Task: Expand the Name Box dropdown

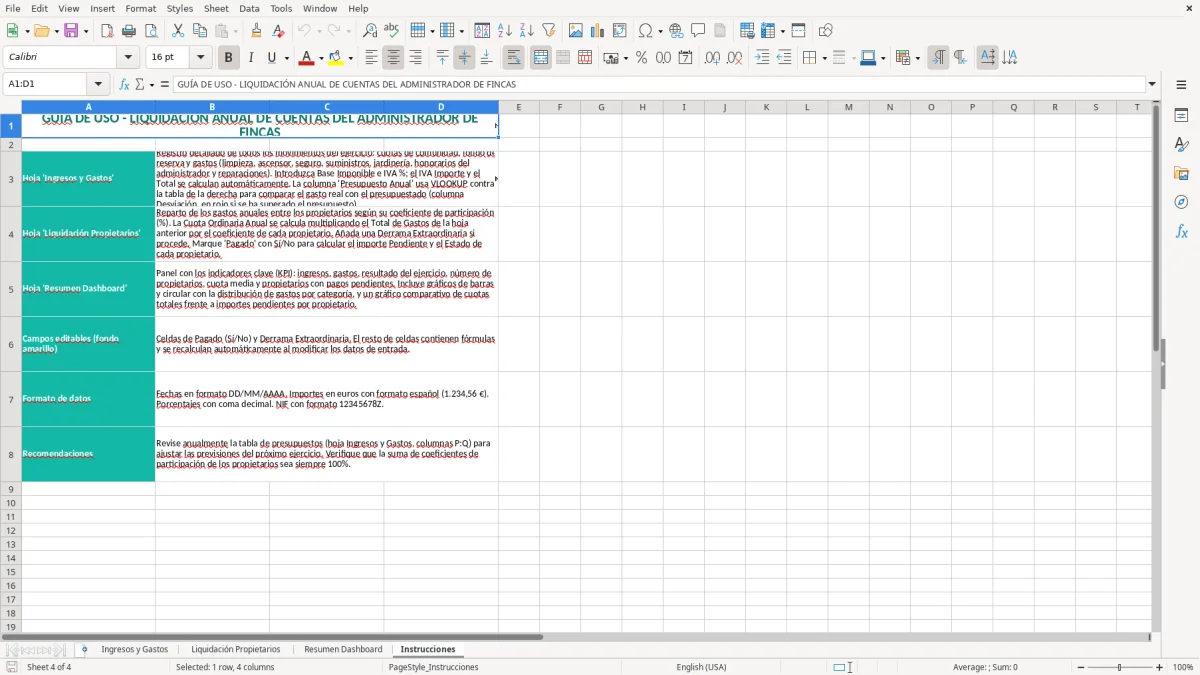Action: [98, 85]
